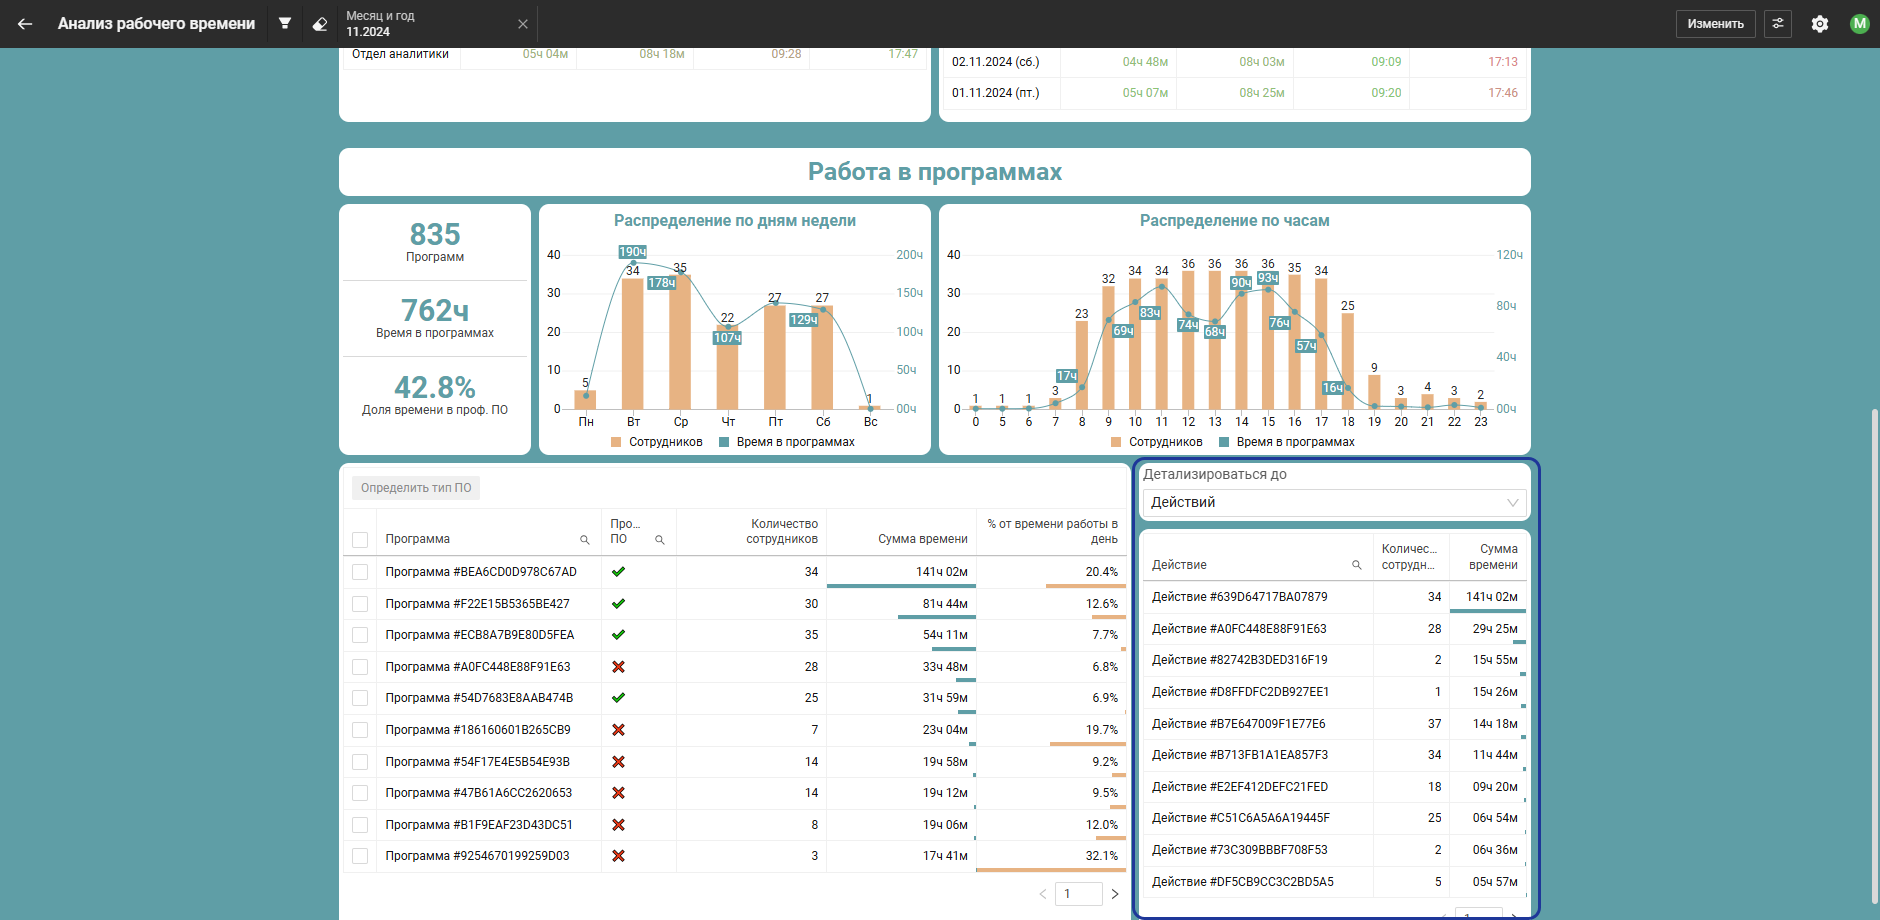Check the row Программа #A0FC448E88F91E63
The image size is (1880, 920).
tap(360, 667)
